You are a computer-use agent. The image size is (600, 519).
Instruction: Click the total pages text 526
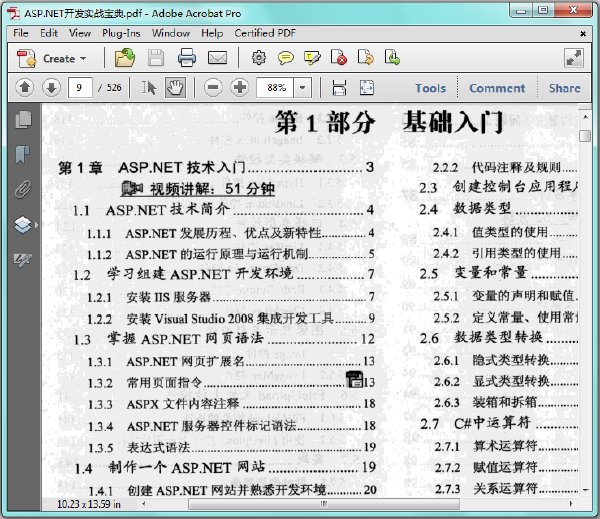(114, 88)
